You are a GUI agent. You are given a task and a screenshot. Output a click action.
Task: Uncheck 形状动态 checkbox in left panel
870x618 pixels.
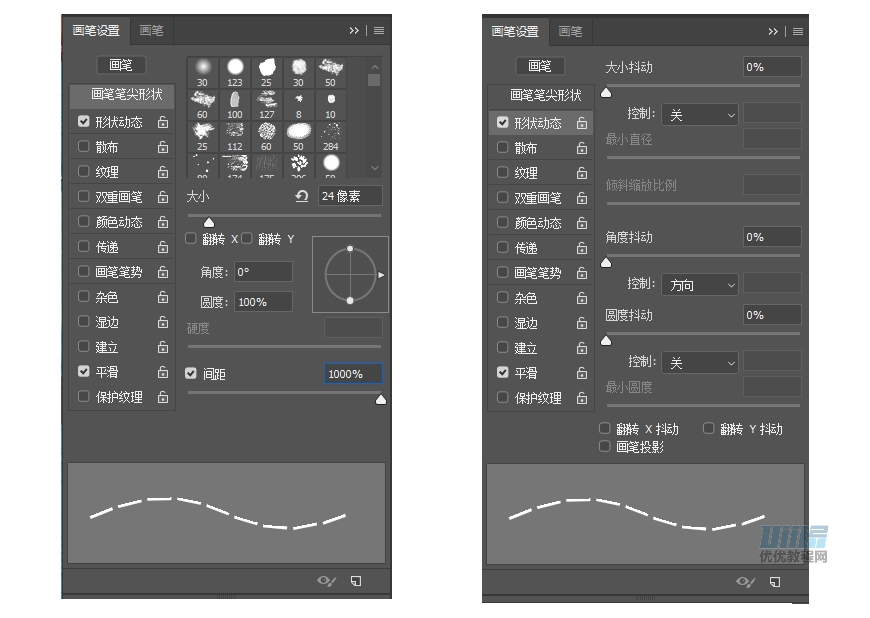pyautogui.click(x=84, y=121)
